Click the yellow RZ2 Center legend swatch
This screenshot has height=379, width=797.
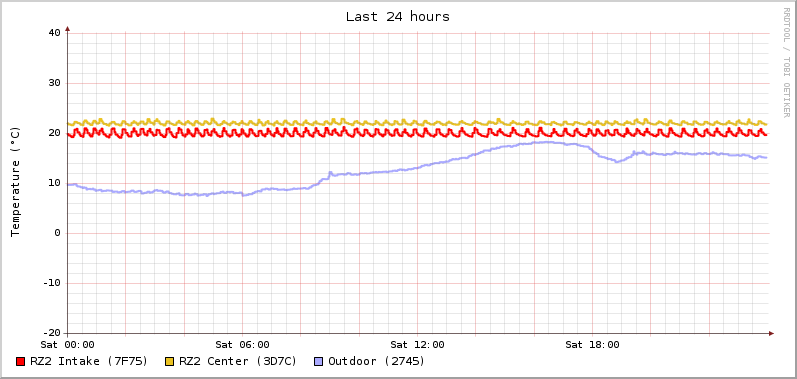[x=170, y=362]
